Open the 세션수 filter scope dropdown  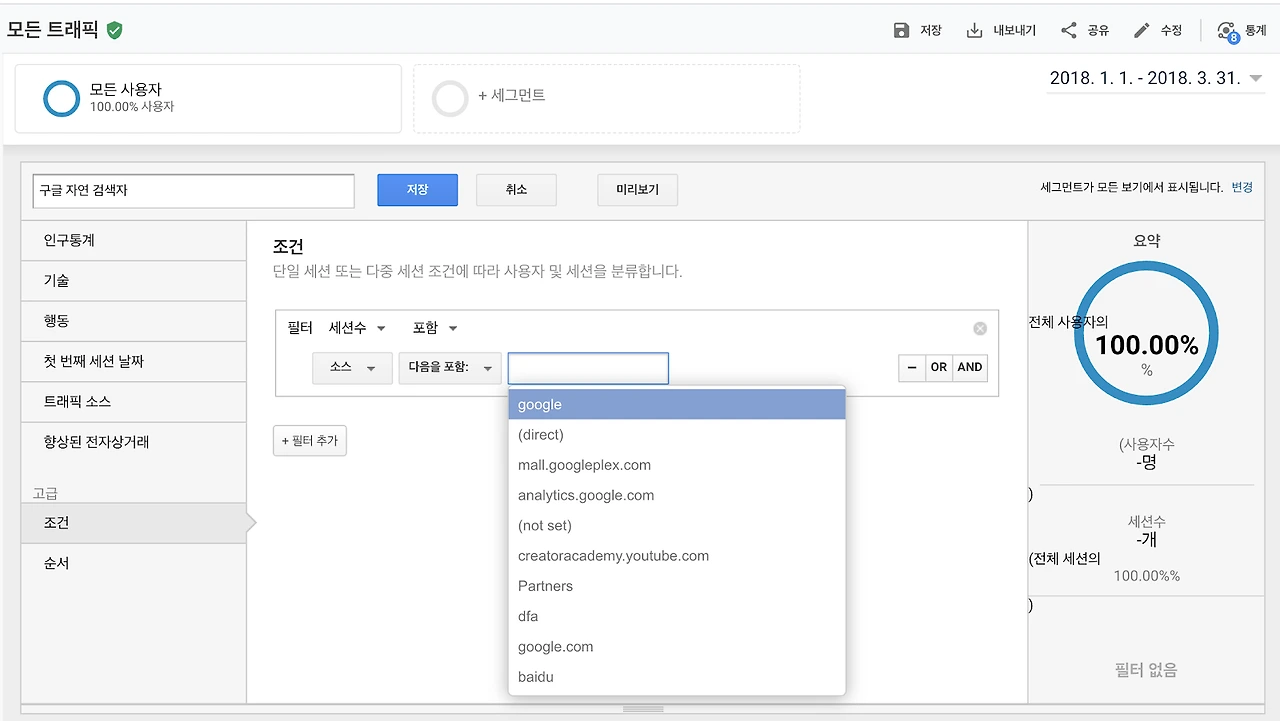pyautogui.click(x=357, y=328)
